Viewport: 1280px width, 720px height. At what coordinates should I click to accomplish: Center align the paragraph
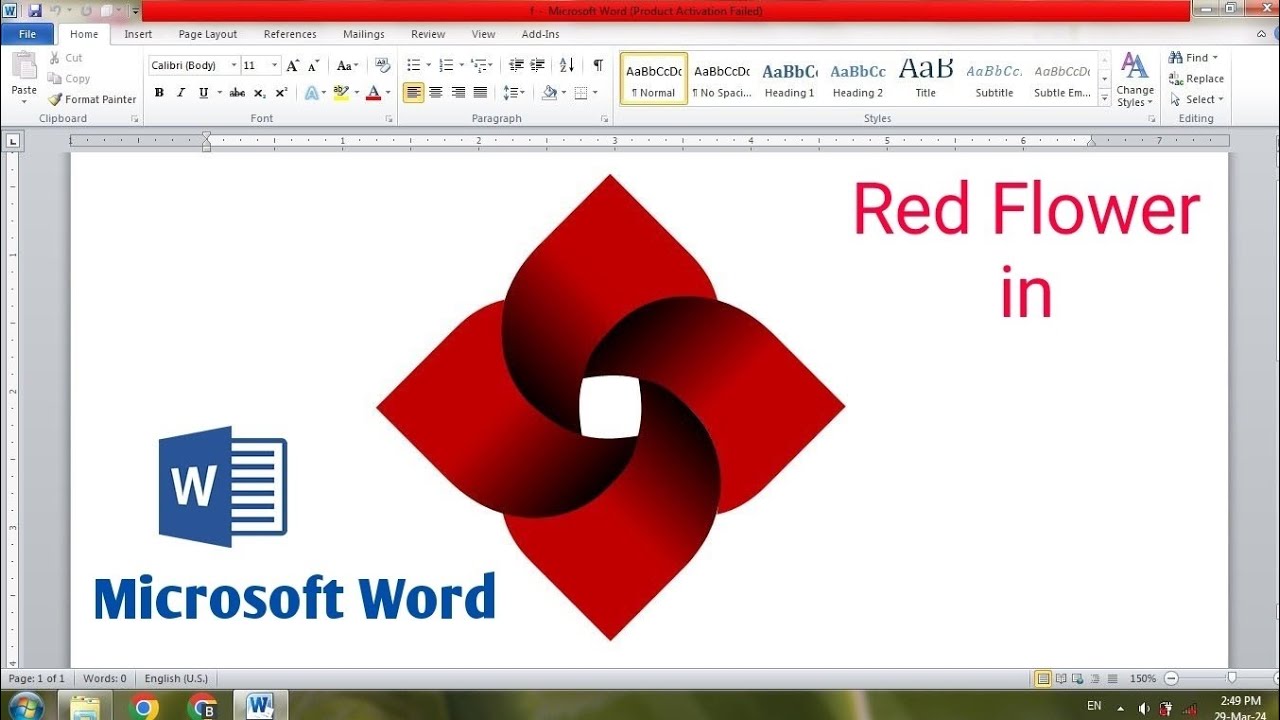click(x=436, y=93)
